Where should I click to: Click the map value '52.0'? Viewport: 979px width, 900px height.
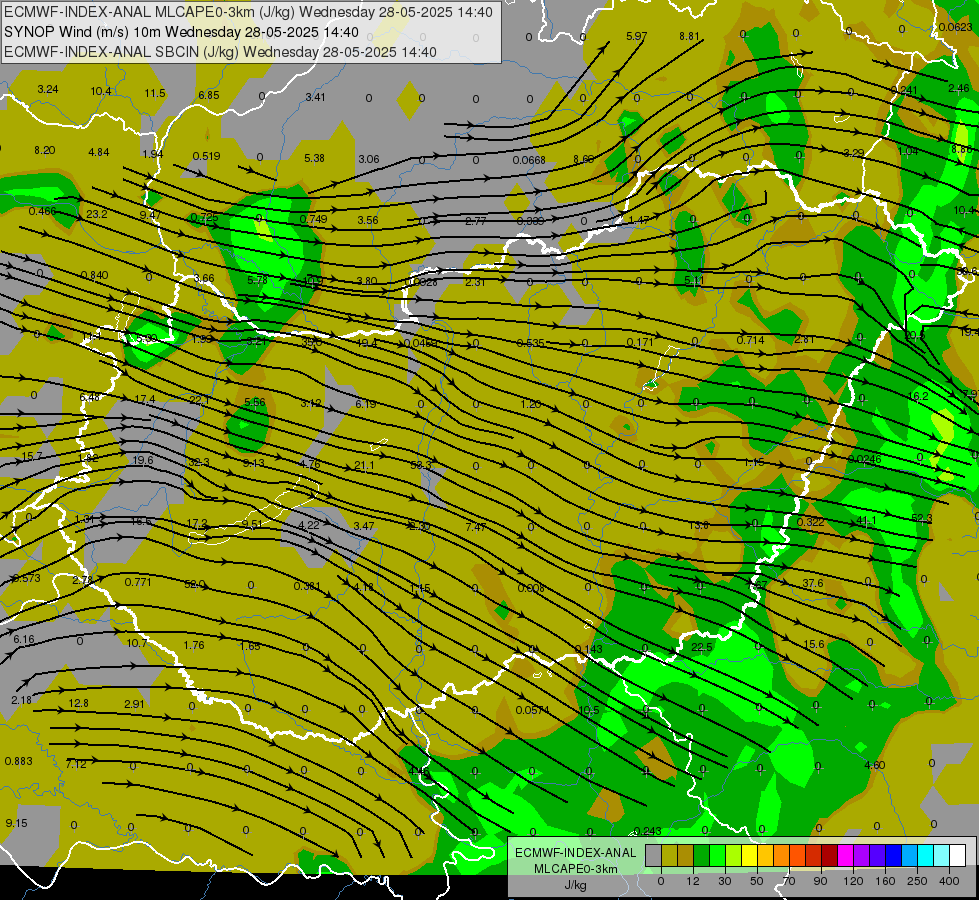[x=195, y=584]
